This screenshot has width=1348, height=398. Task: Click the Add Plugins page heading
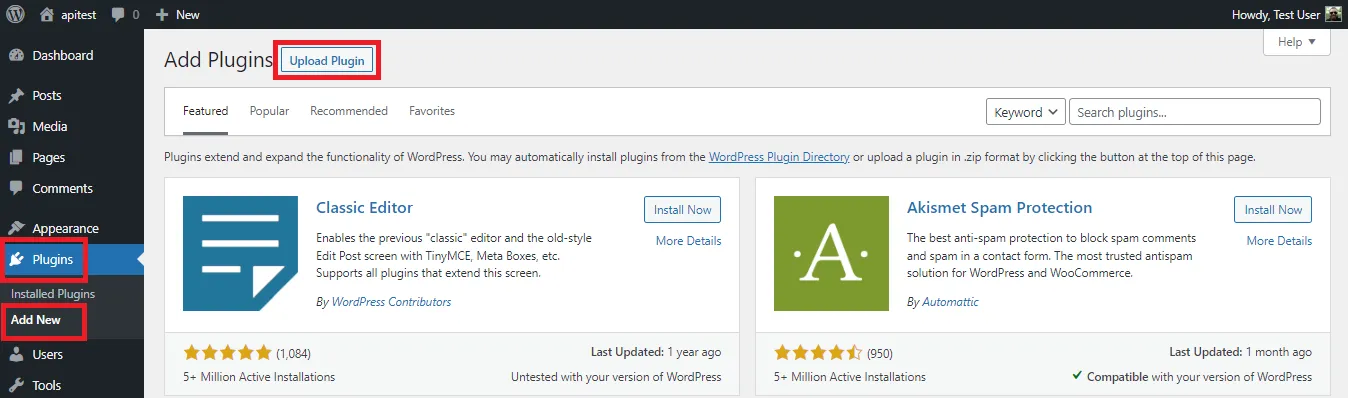pyautogui.click(x=218, y=60)
